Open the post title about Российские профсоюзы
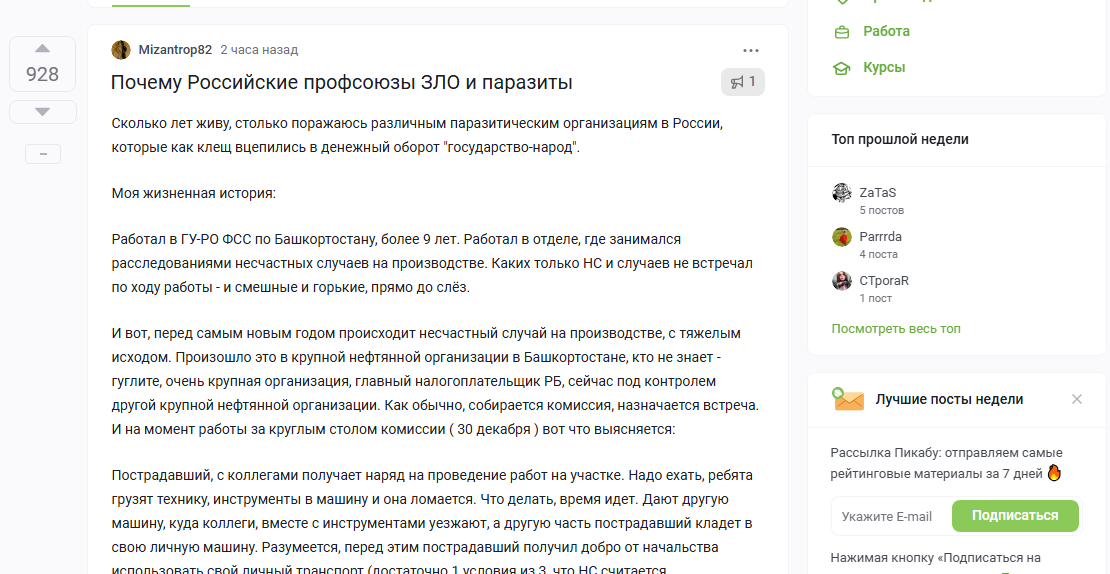 tap(341, 82)
